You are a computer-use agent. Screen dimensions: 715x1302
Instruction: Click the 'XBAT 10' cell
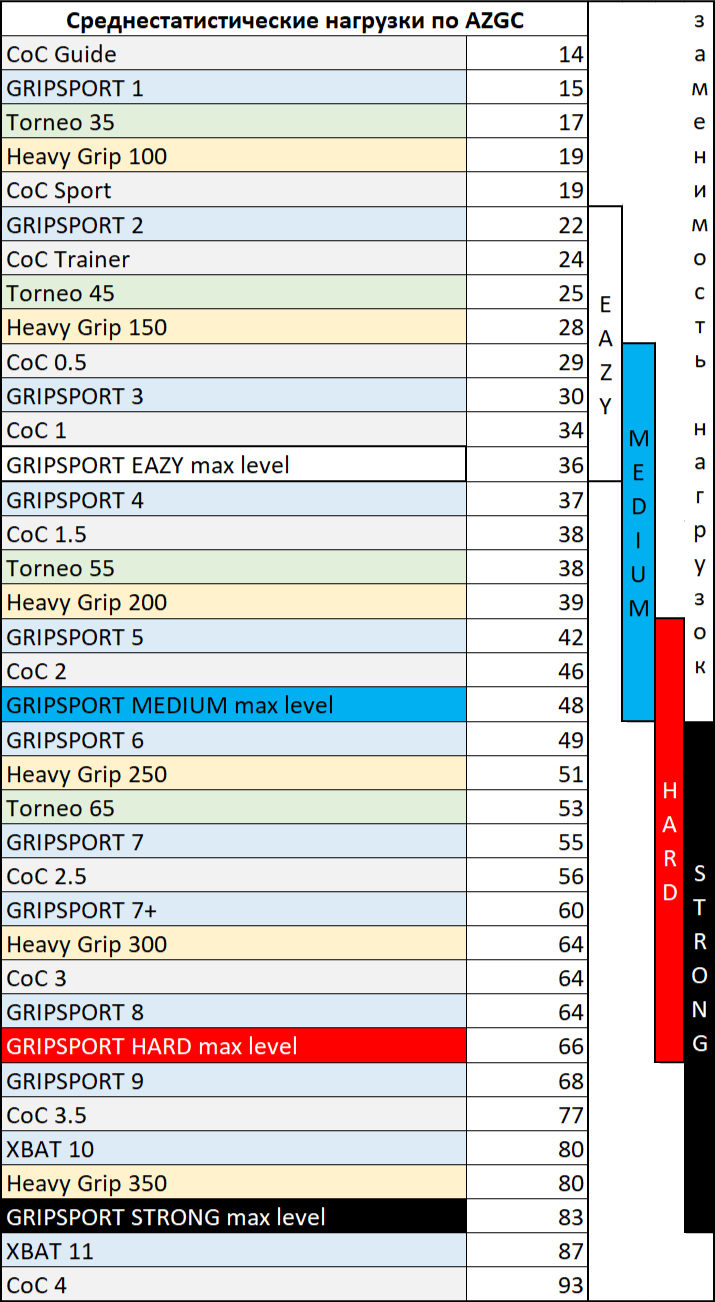(x=234, y=1149)
